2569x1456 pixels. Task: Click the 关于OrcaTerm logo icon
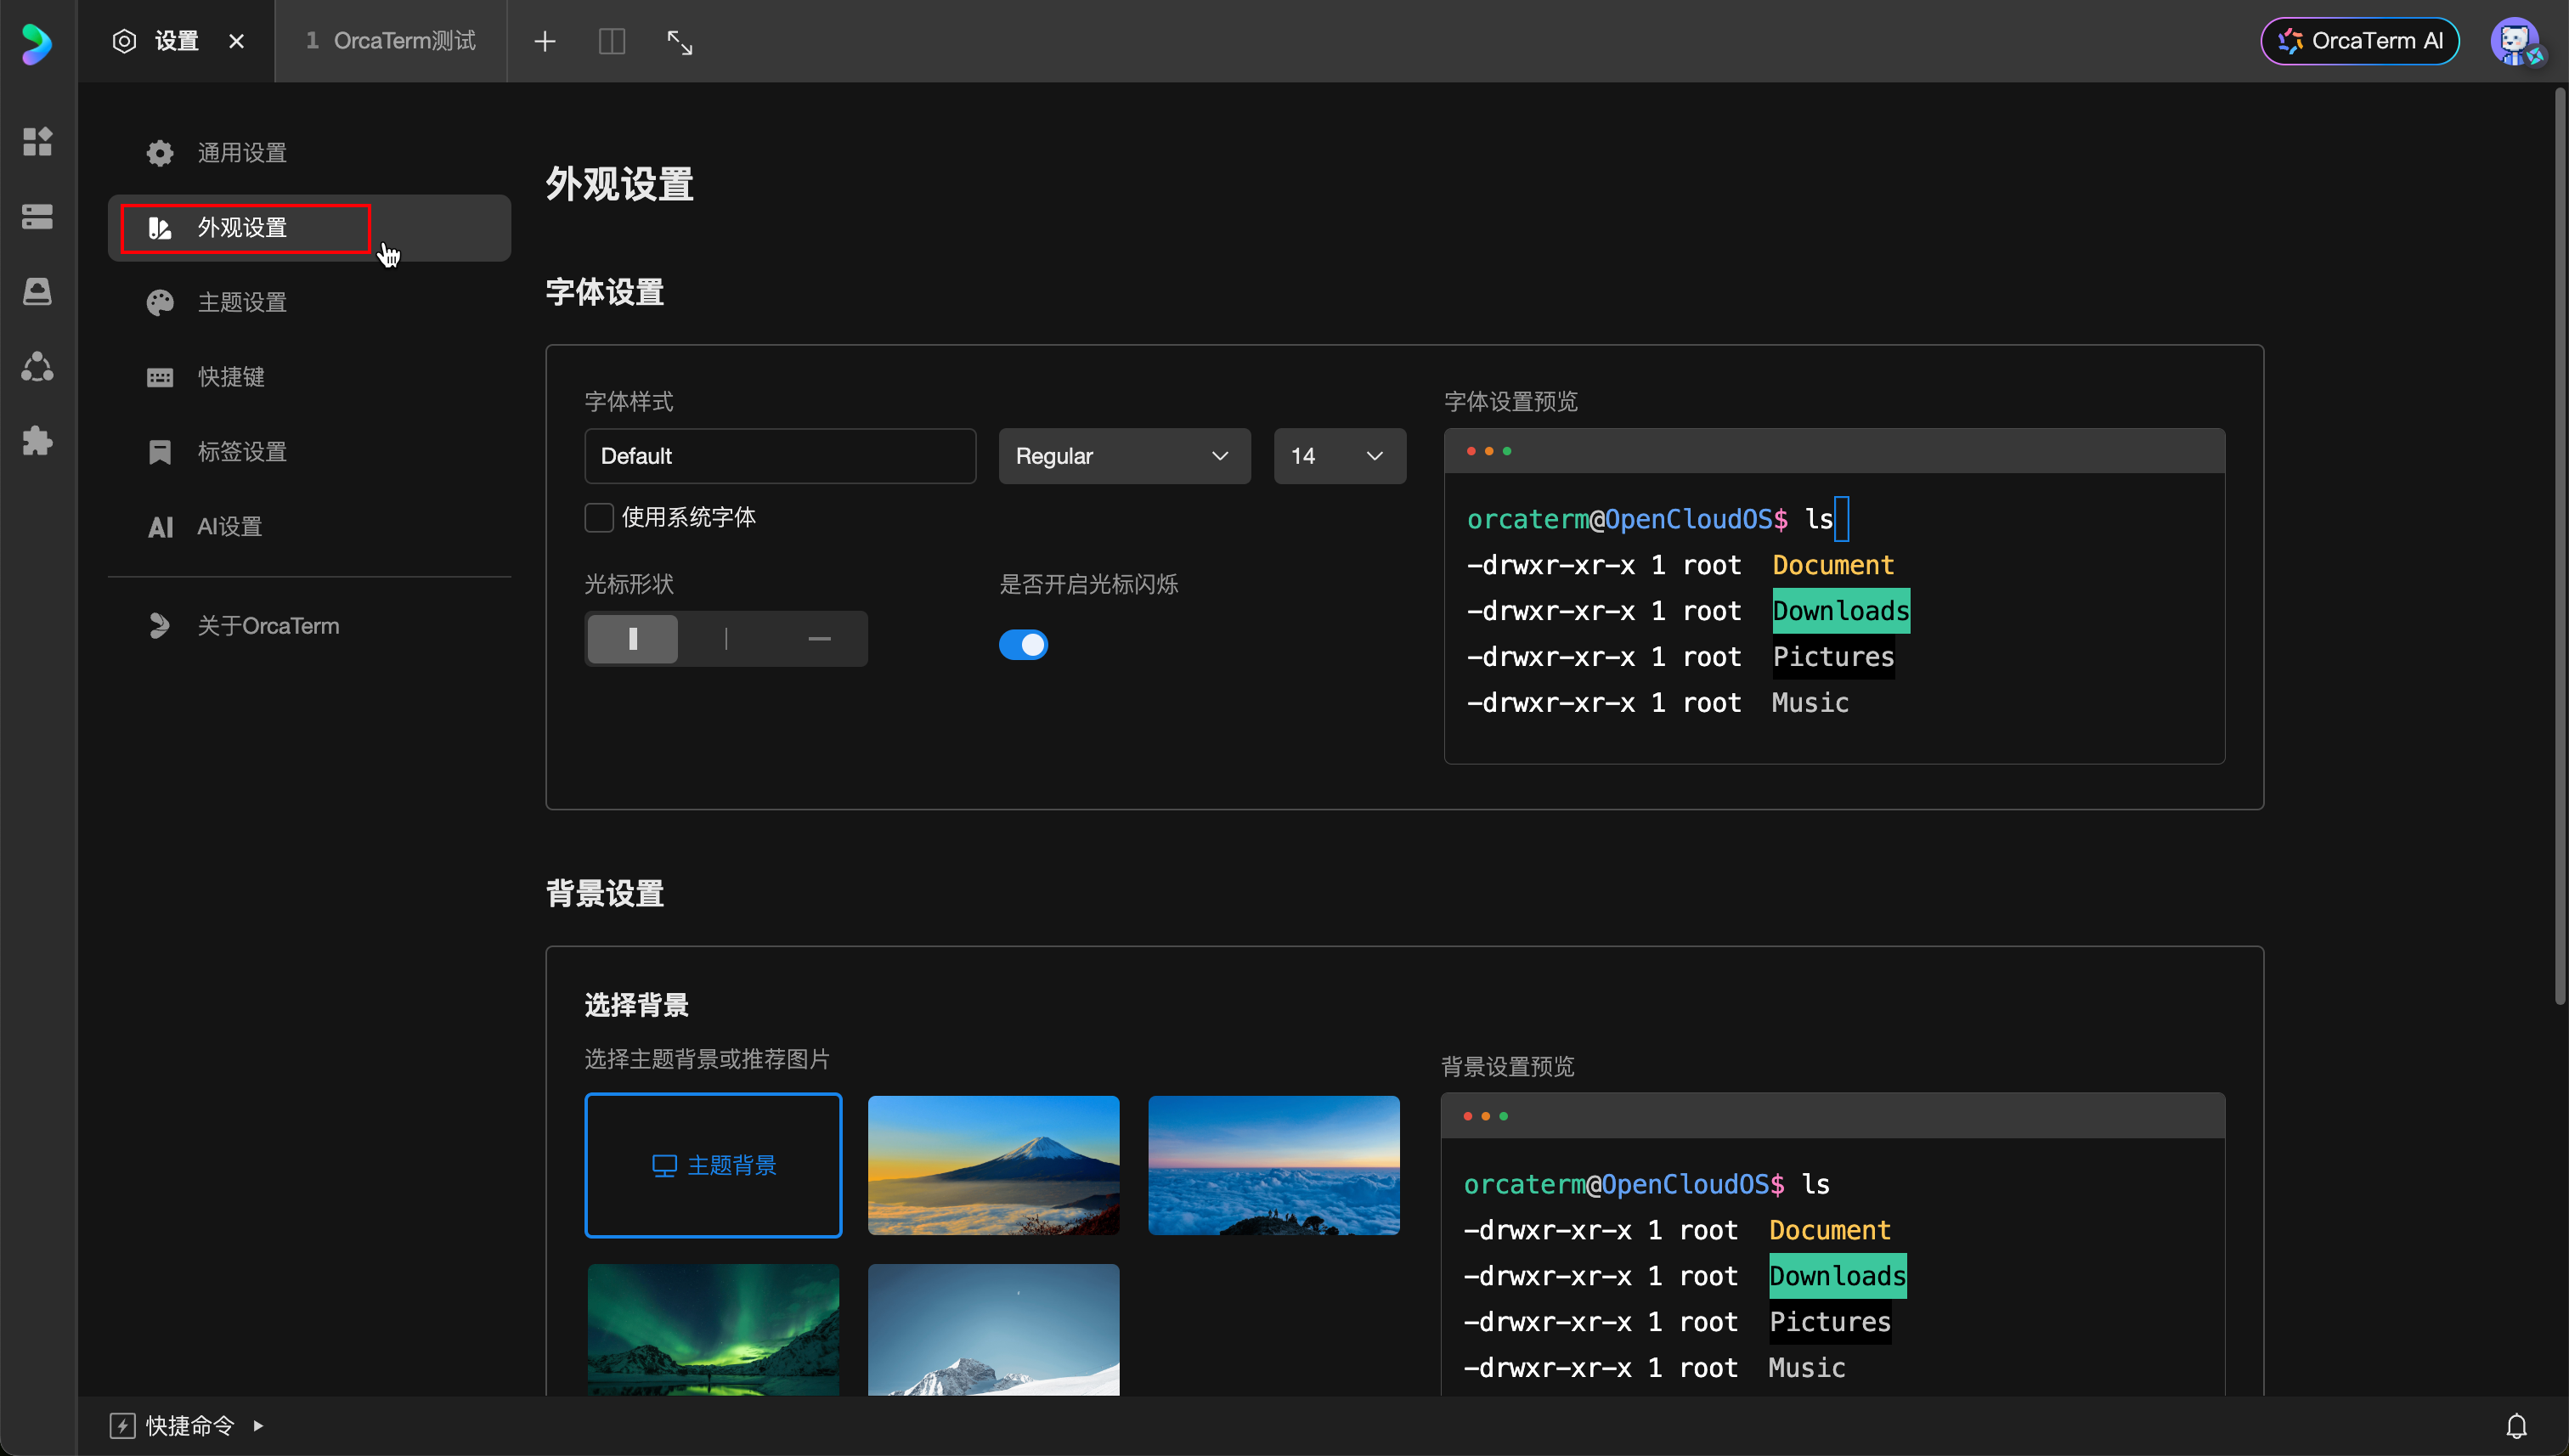[160, 626]
